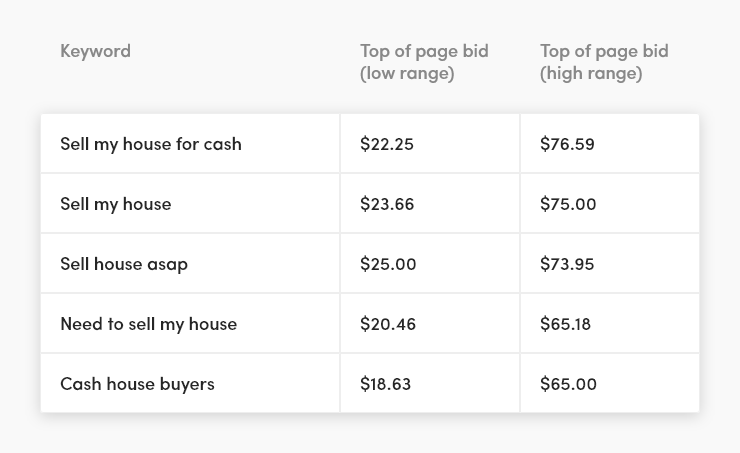Select the 'Cash house buyers' keyword
The width and height of the screenshot is (740, 453).
pyautogui.click(x=137, y=384)
